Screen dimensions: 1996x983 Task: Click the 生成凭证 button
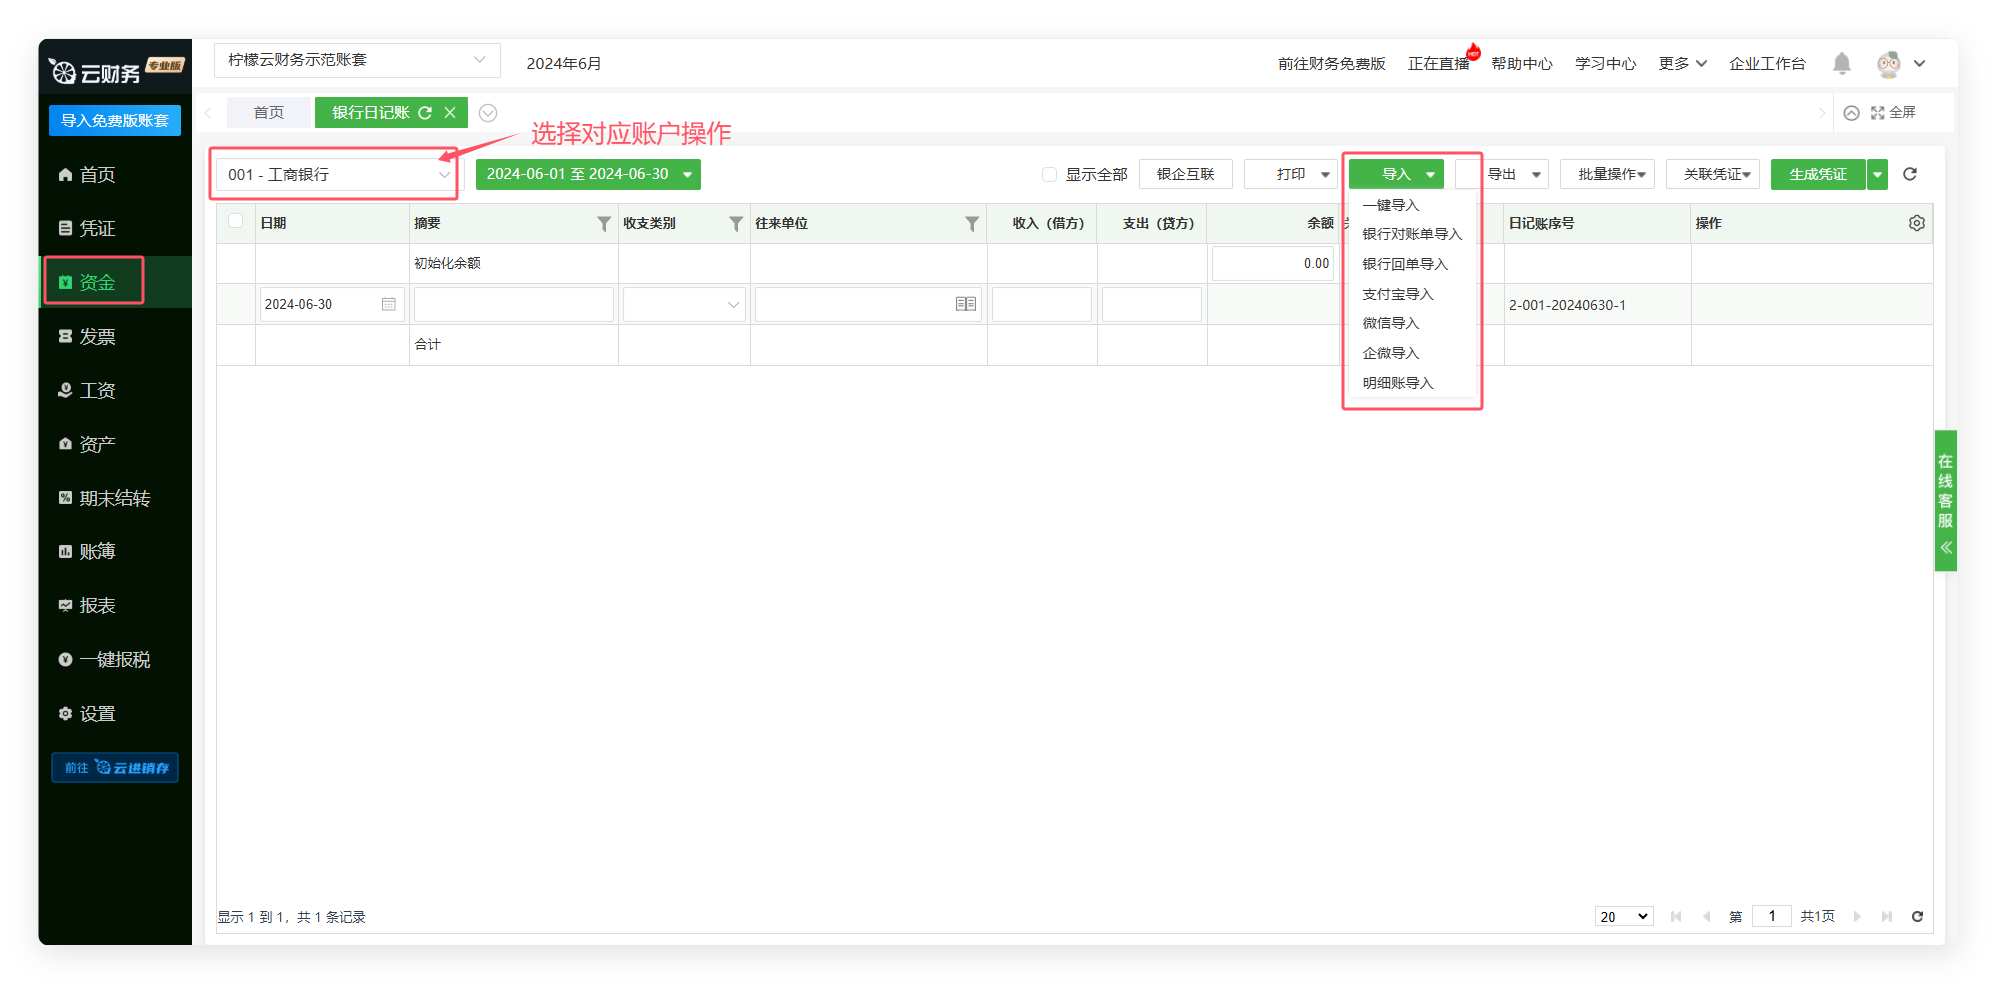click(1817, 174)
